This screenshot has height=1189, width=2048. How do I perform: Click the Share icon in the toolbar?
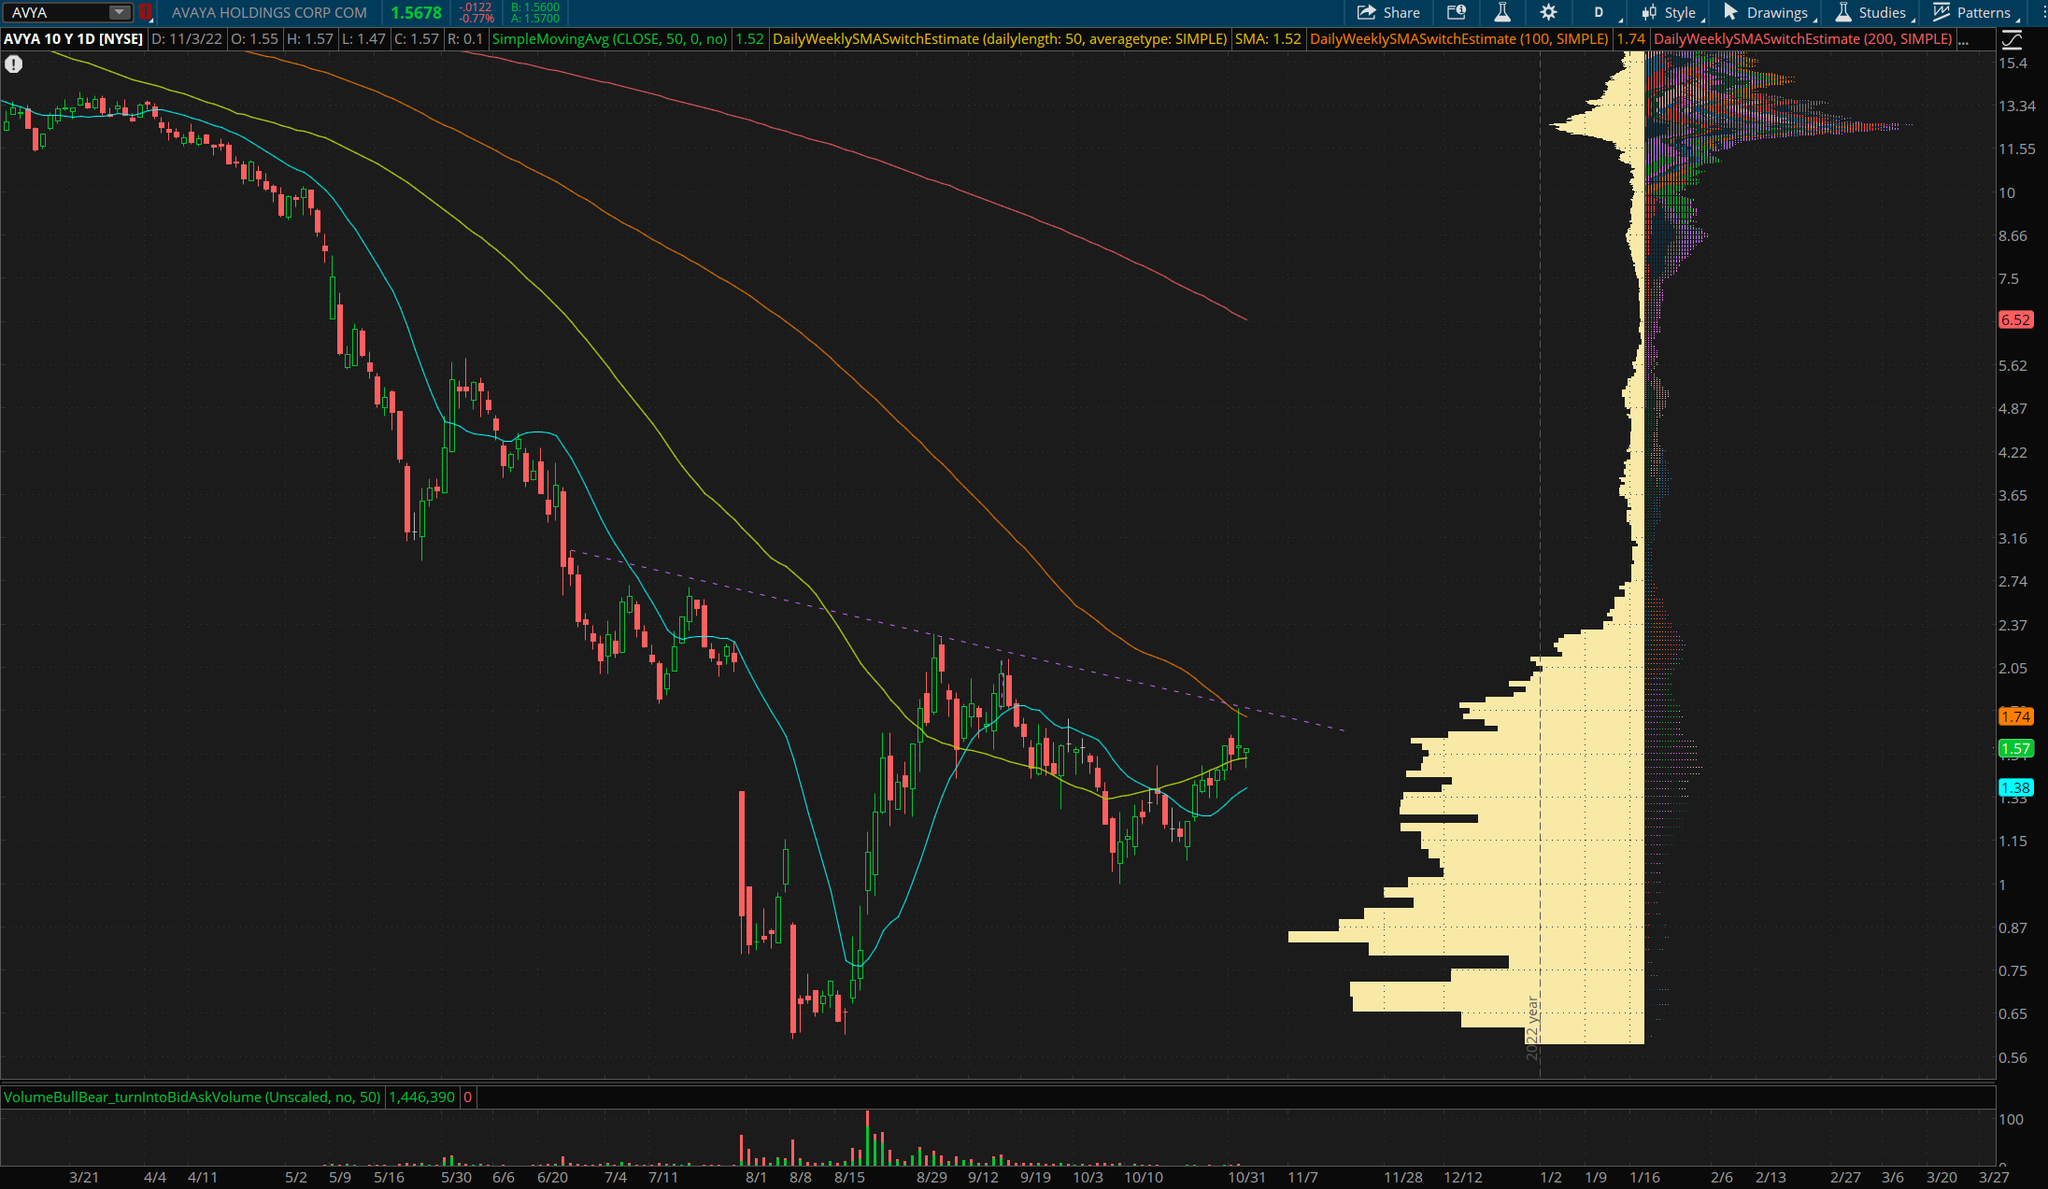1366,13
